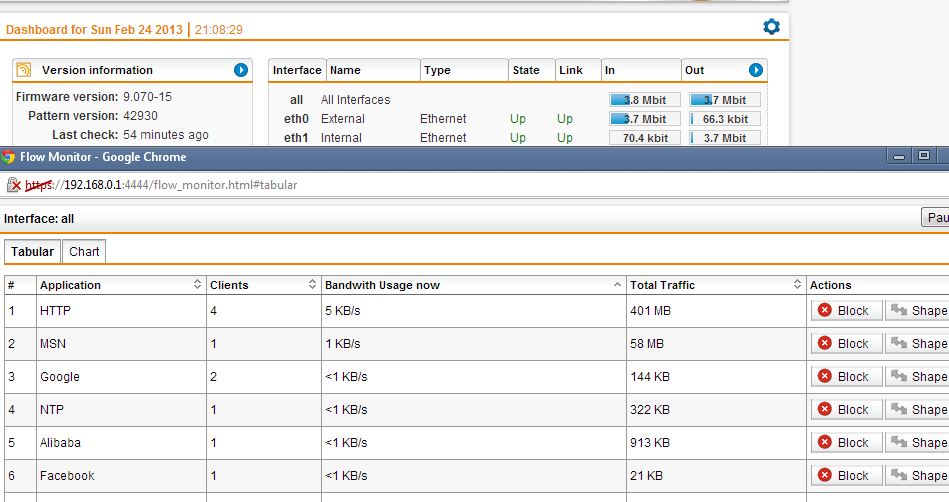Block the MSN application
The height and width of the screenshot is (502, 949).
click(846, 343)
